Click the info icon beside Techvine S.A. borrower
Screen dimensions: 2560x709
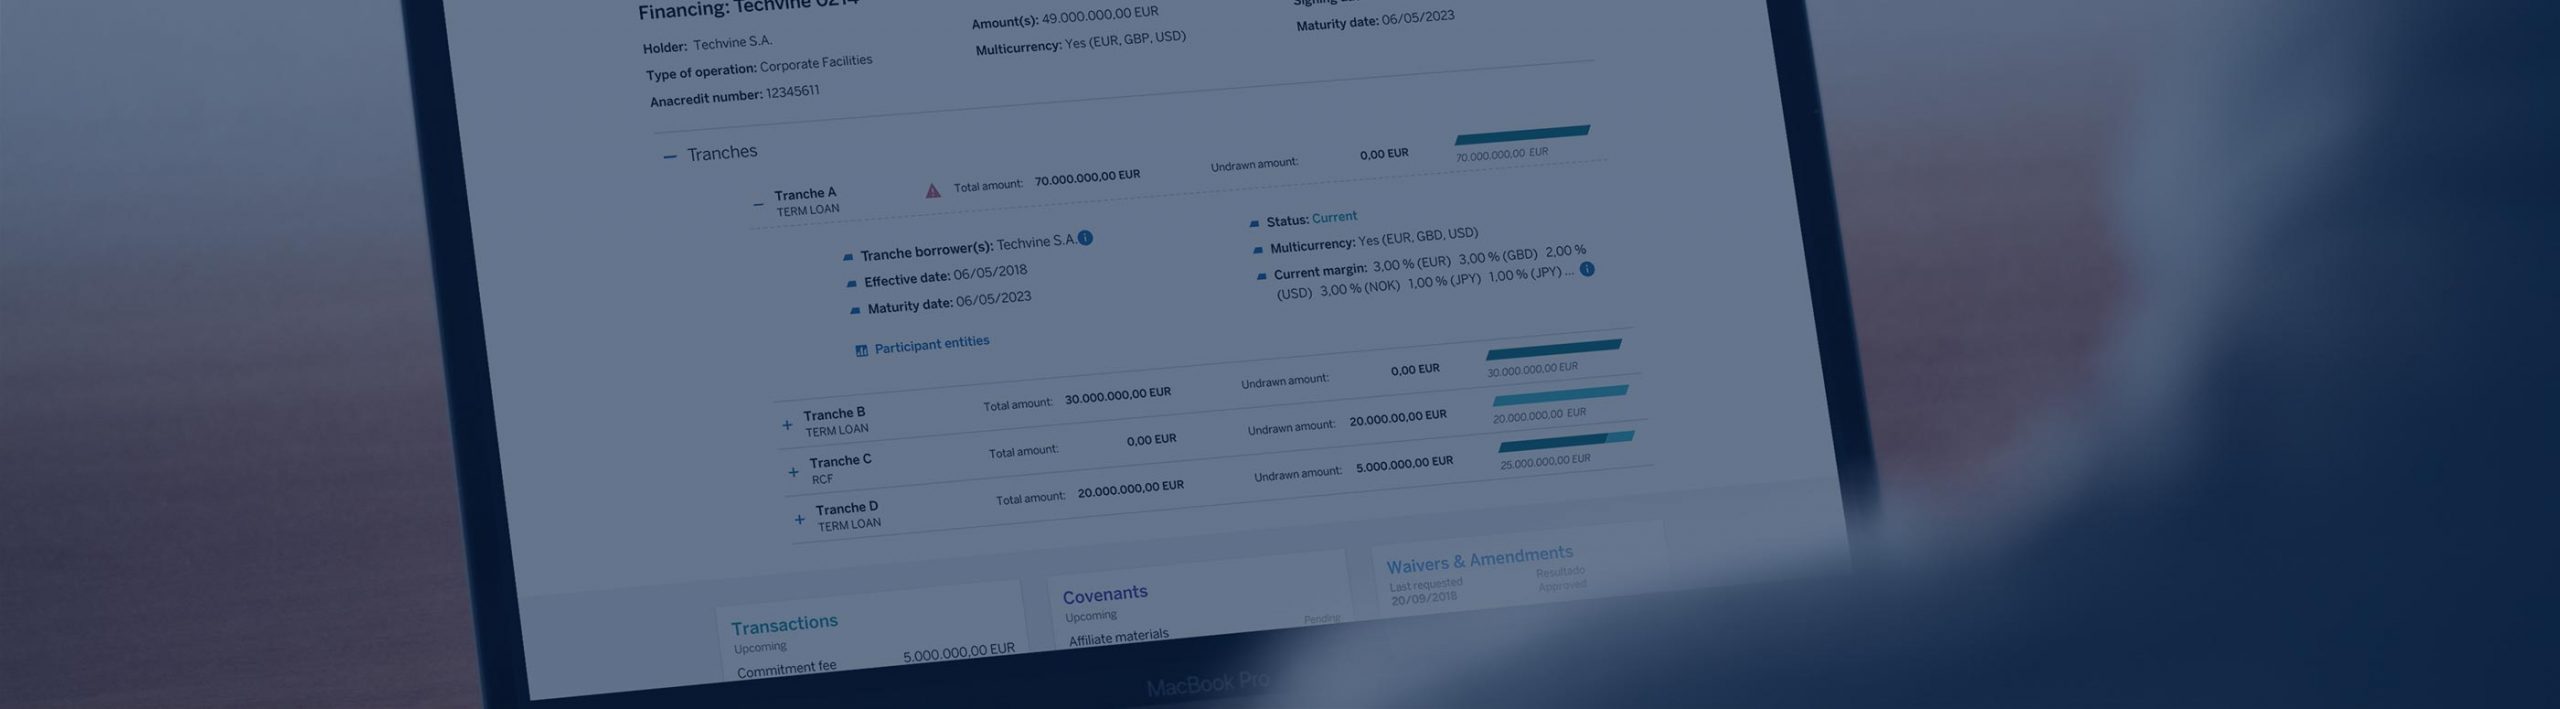[x=1085, y=238]
